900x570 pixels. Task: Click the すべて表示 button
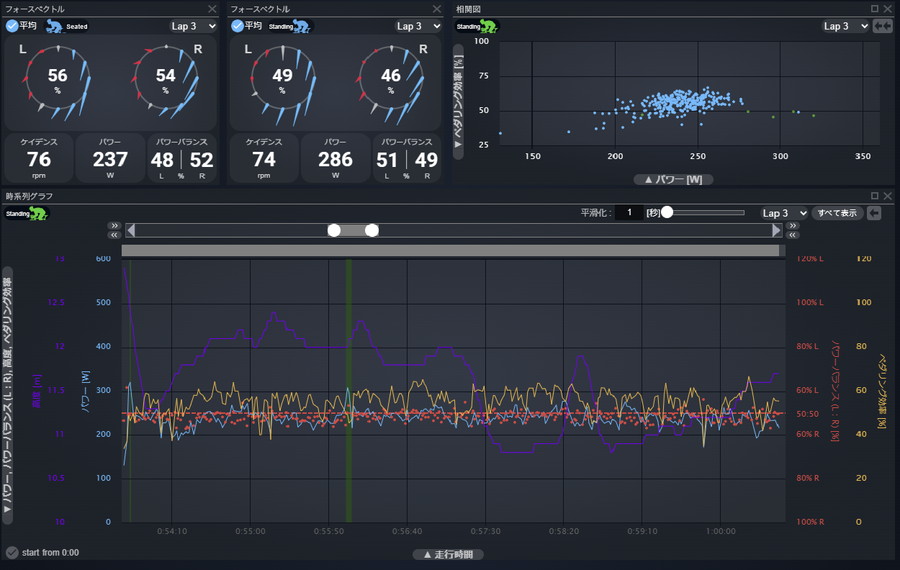837,213
